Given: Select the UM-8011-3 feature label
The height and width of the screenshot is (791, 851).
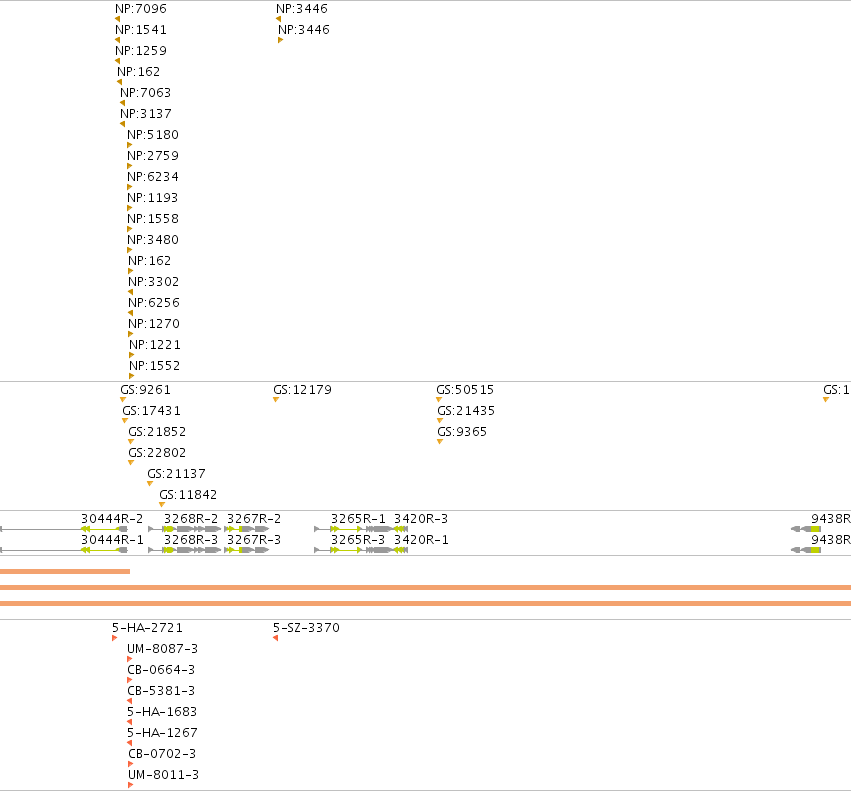Looking at the screenshot, I should pos(163,775).
